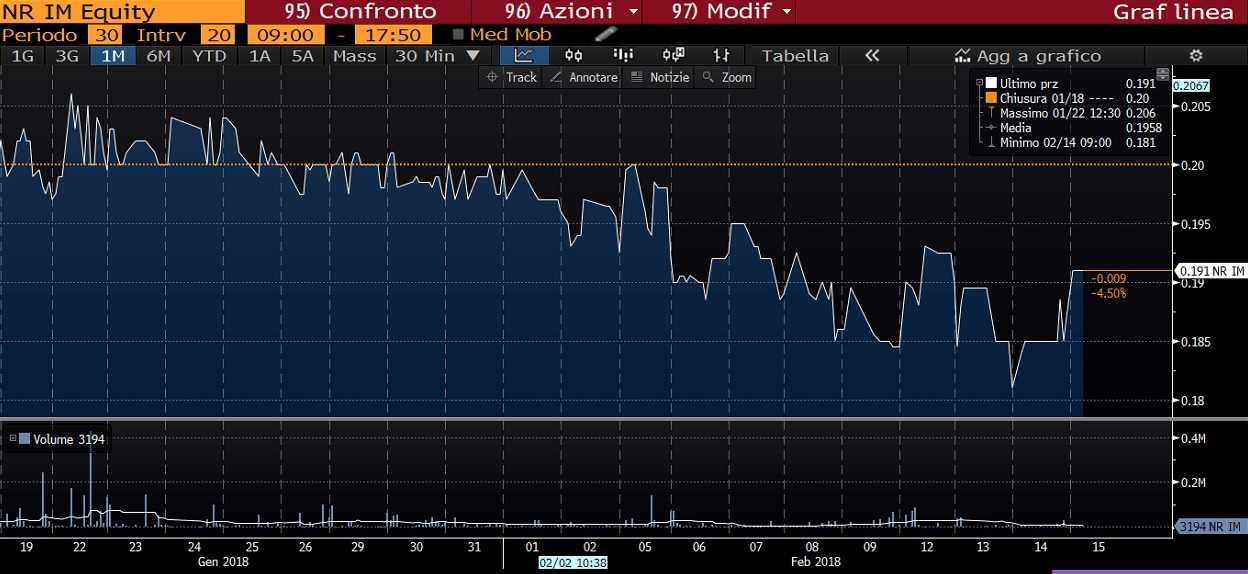Screen dimensions: 1248x574
Task: Select the 6M time range tab
Action: pos(158,56)
